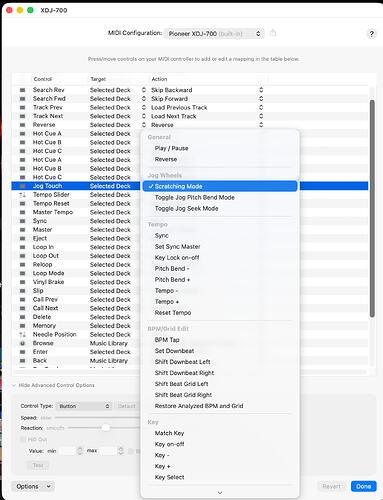Choose Play / Pause from the action menu
Image resolution: width=383 pixels, height=500 pixels.
tap(220, 148)
